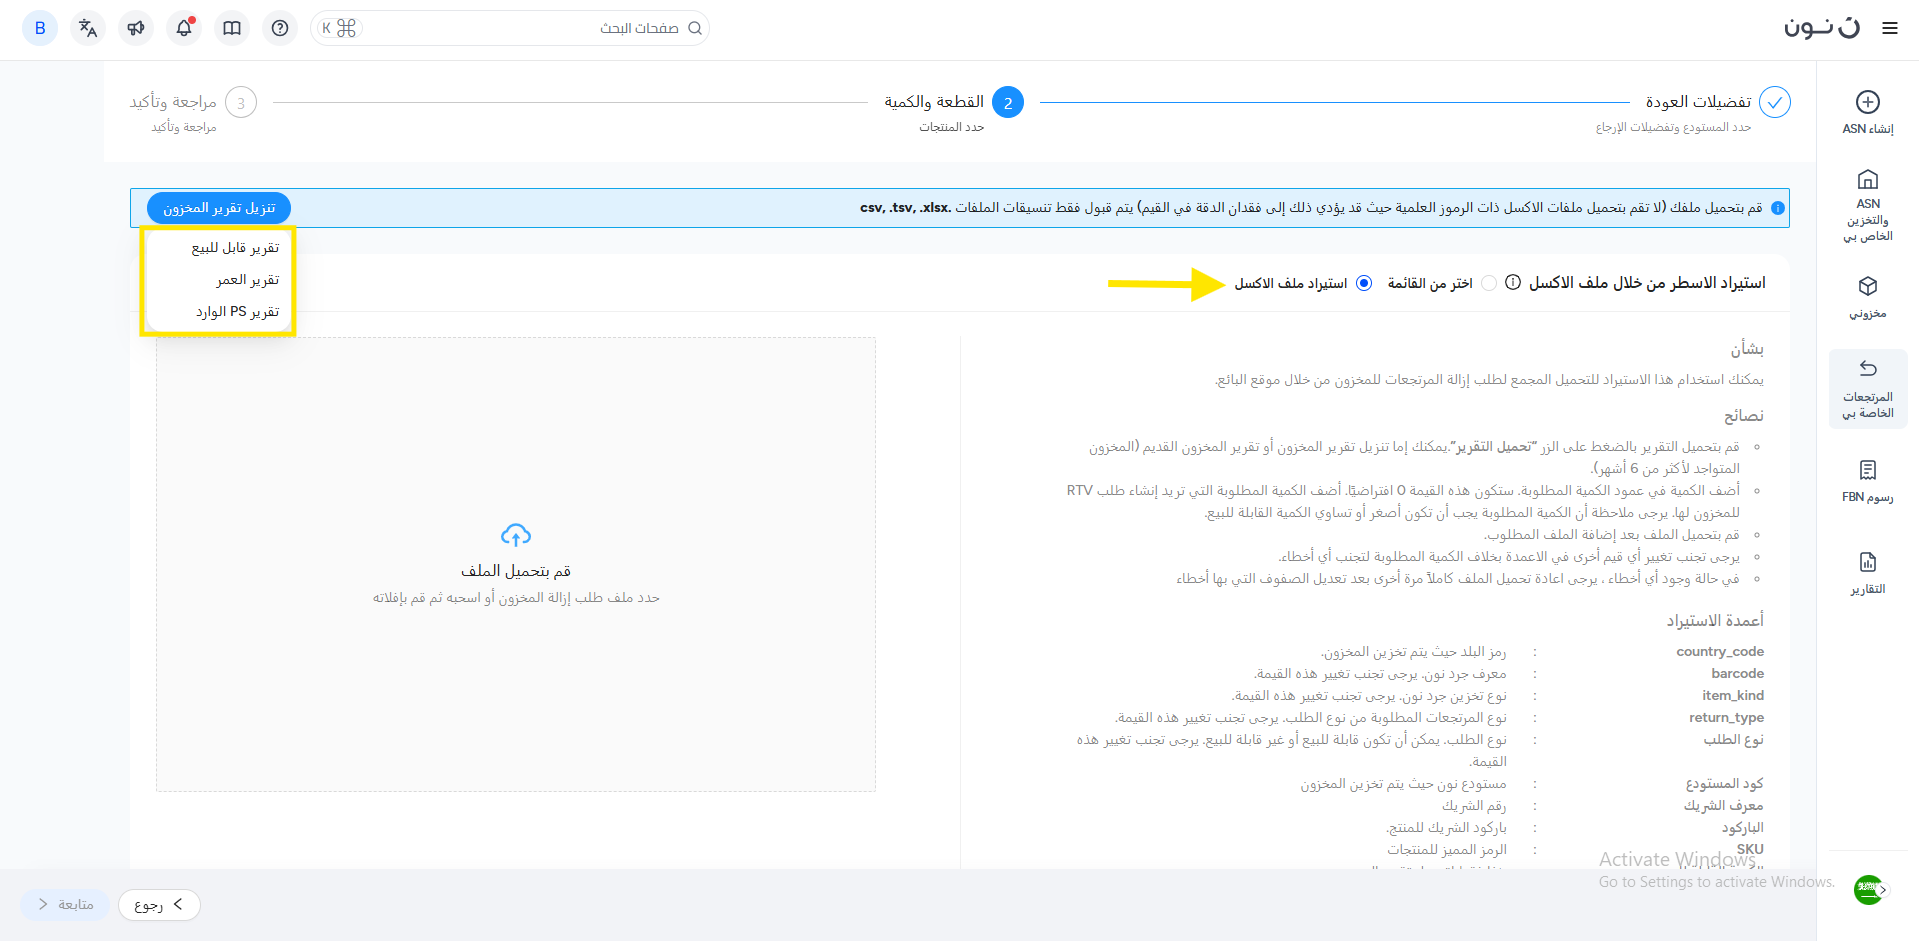The width and height of the screenshot is (1919, 941).
Task: Click the notifications bell icon
Action: point(184,28)
